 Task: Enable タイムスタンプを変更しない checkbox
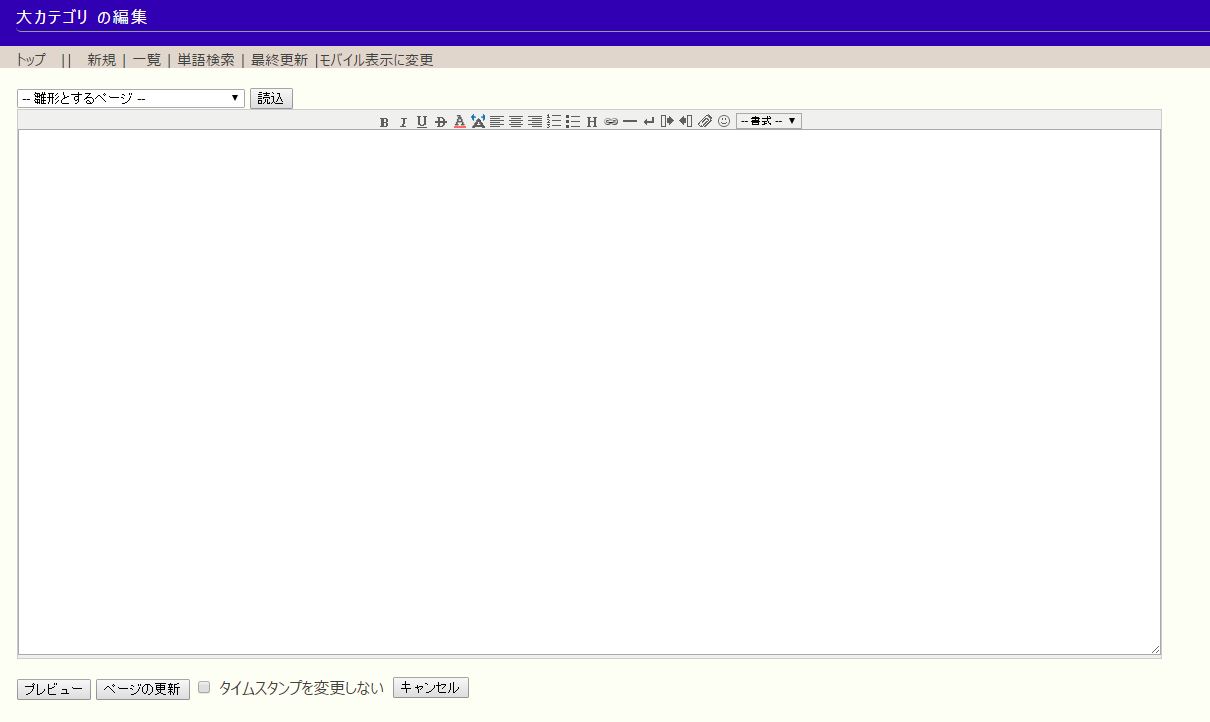pyautogui.click(x=204, y=688)
